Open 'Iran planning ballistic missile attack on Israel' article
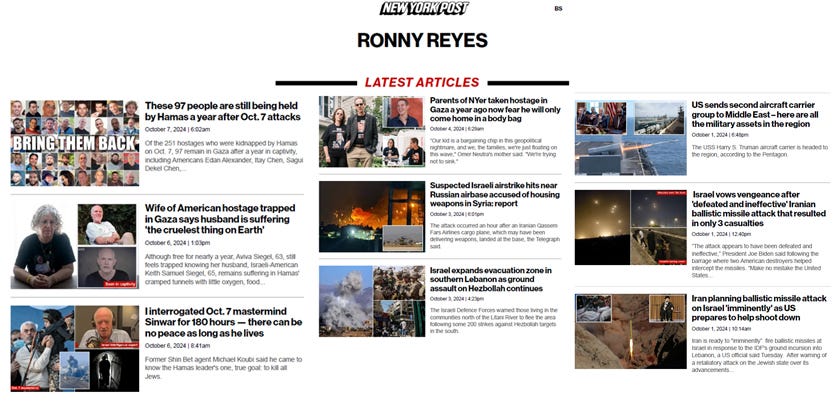 coord(759,308)
